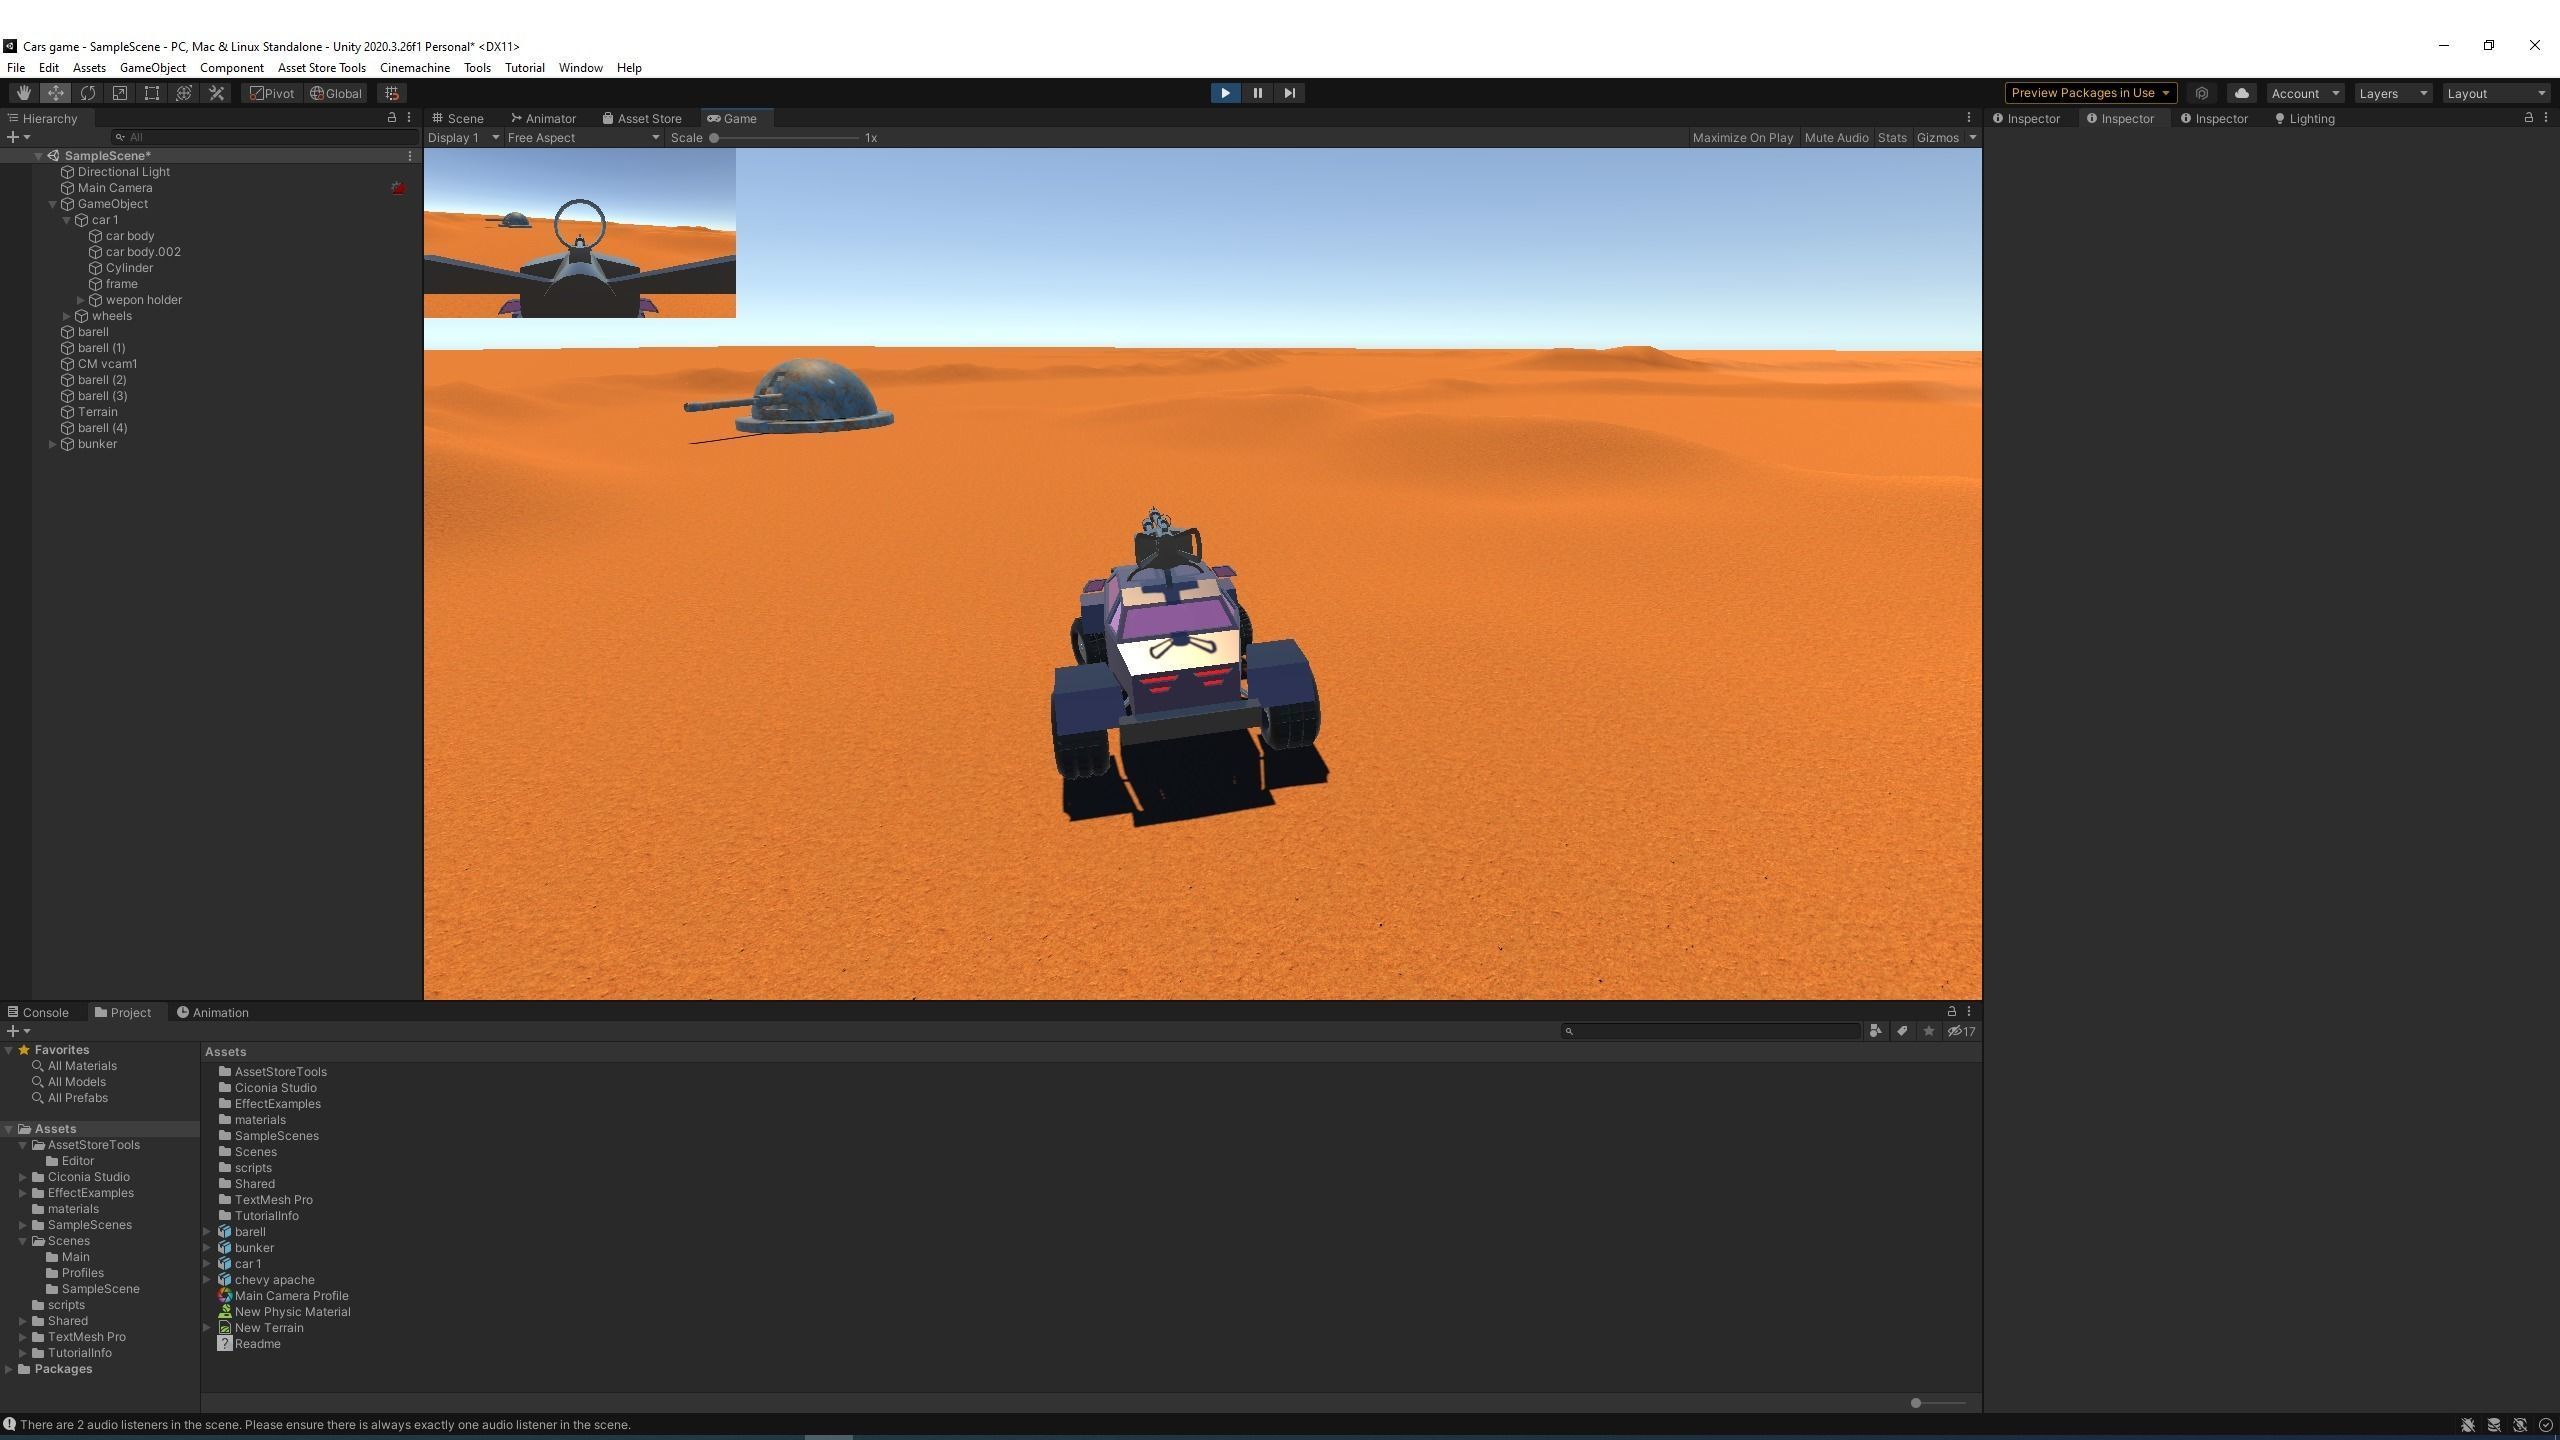Open SampleScene context menu dots
The image size is (2560, 1440).
click(410, 156)
